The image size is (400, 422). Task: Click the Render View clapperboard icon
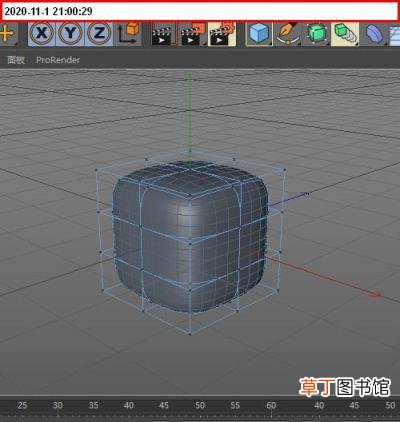click(162, 34)
